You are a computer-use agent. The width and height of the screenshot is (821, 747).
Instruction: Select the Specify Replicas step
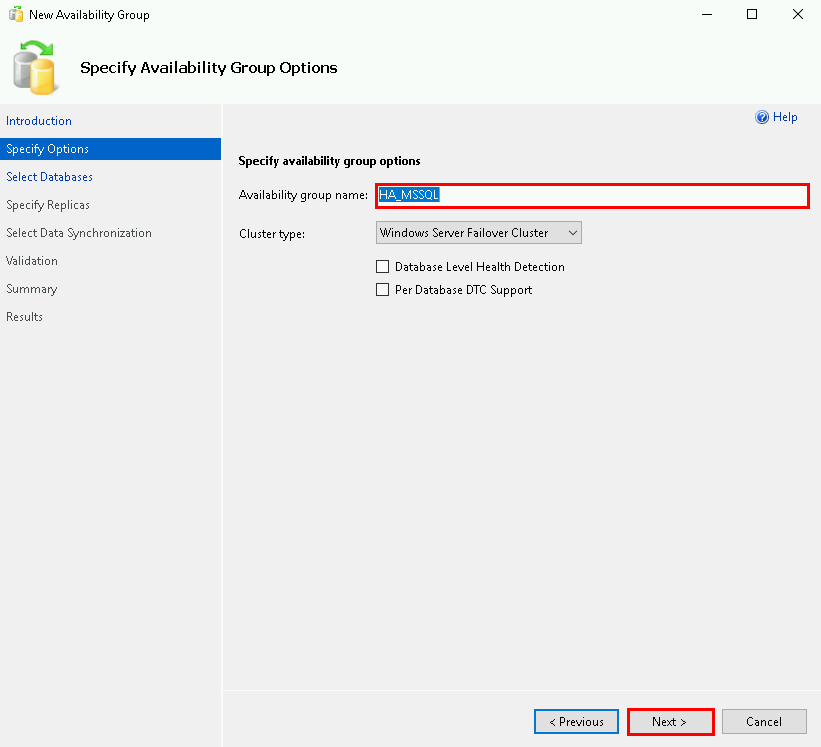[48, 205]
